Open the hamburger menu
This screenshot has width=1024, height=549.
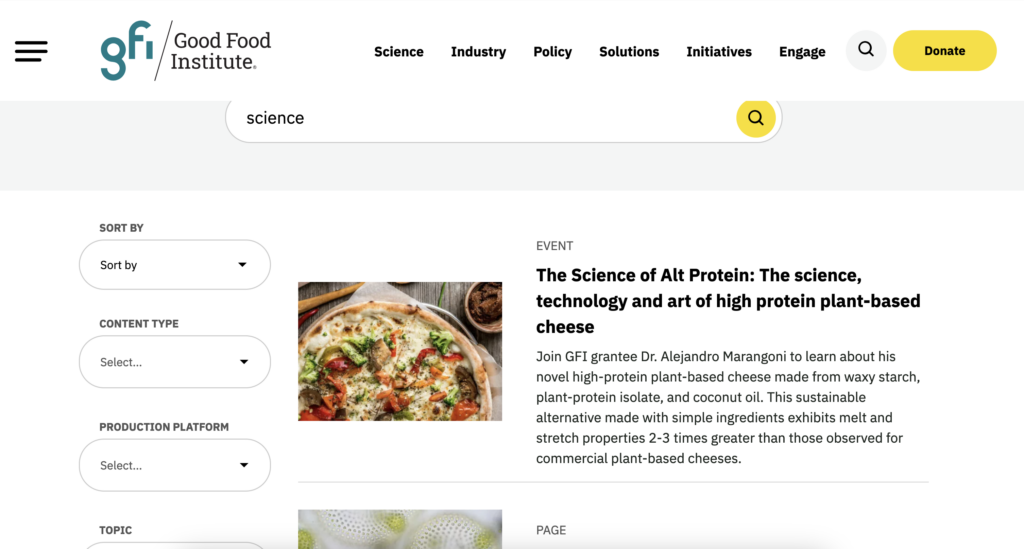31,51
